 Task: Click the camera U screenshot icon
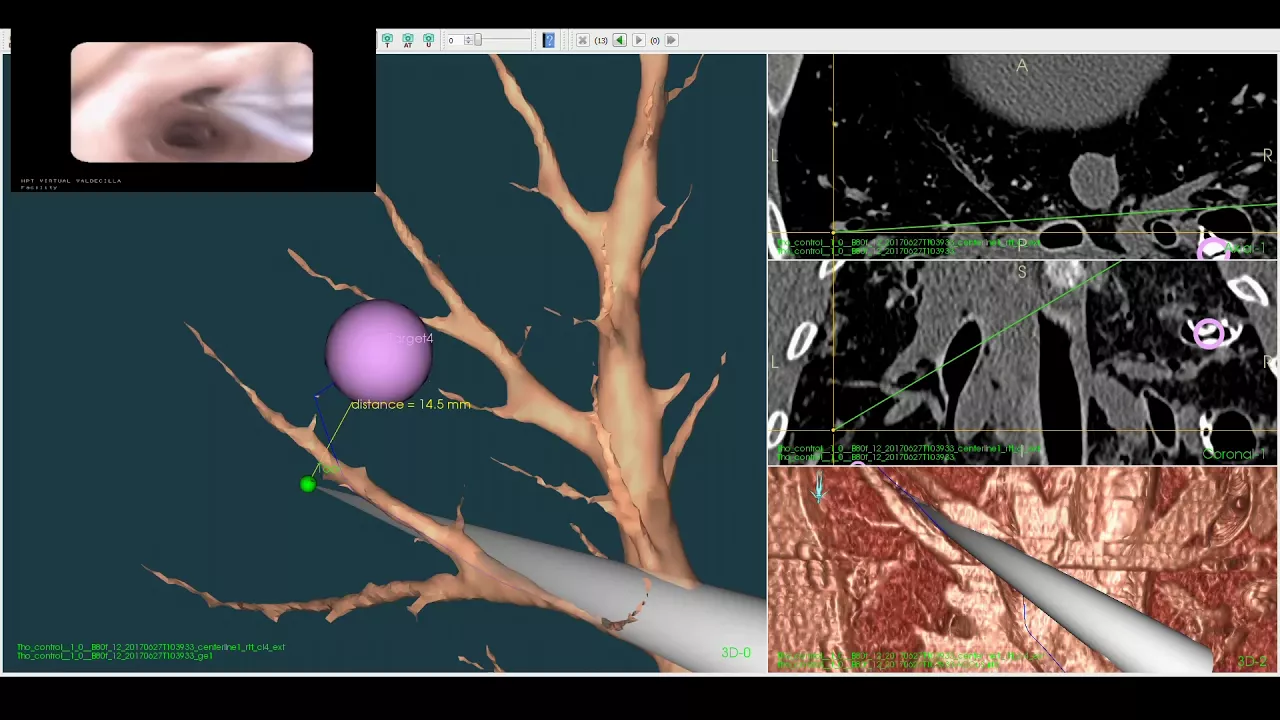coord(428,40)
